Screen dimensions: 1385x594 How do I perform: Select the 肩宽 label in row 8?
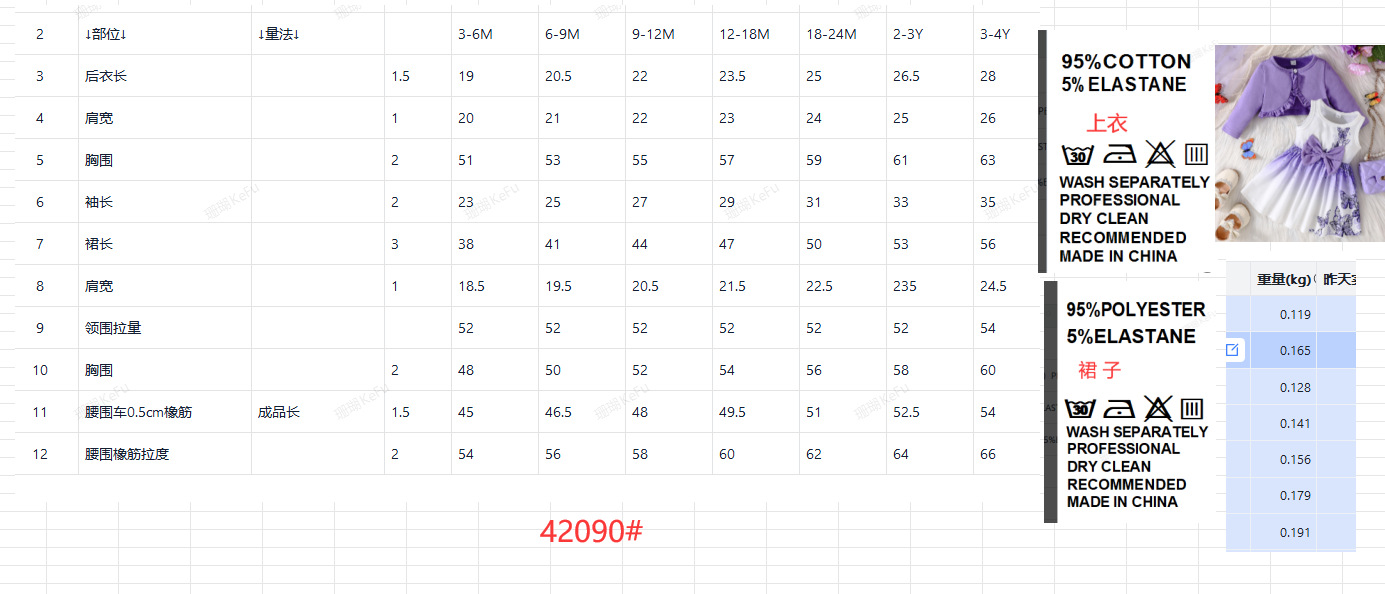(x=99, y=286)
